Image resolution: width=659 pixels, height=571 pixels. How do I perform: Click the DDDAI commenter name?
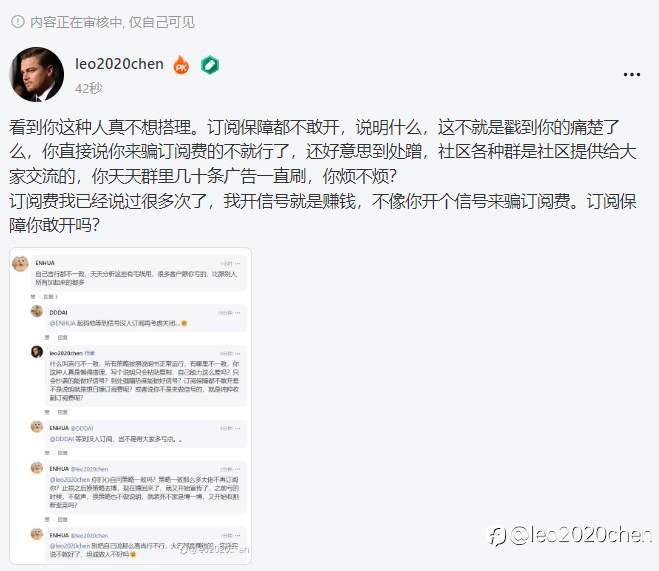[58, 313]
